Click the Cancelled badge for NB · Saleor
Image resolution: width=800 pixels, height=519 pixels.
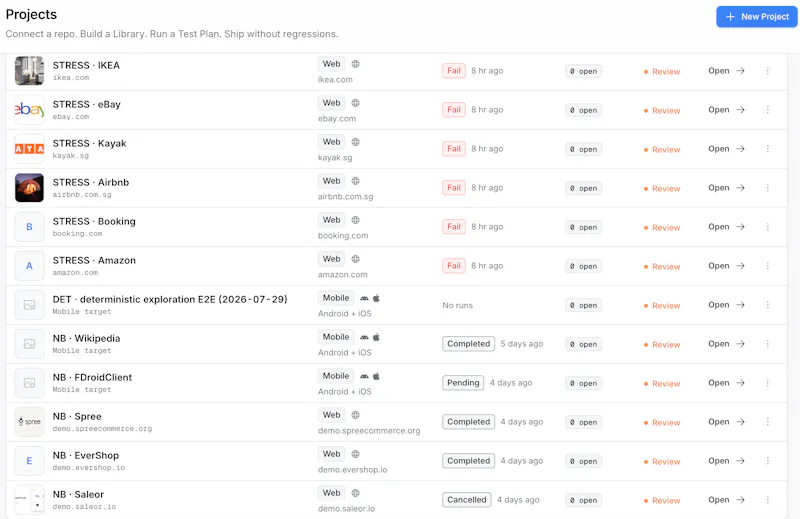pyautogui.click(x=467, y=500)
